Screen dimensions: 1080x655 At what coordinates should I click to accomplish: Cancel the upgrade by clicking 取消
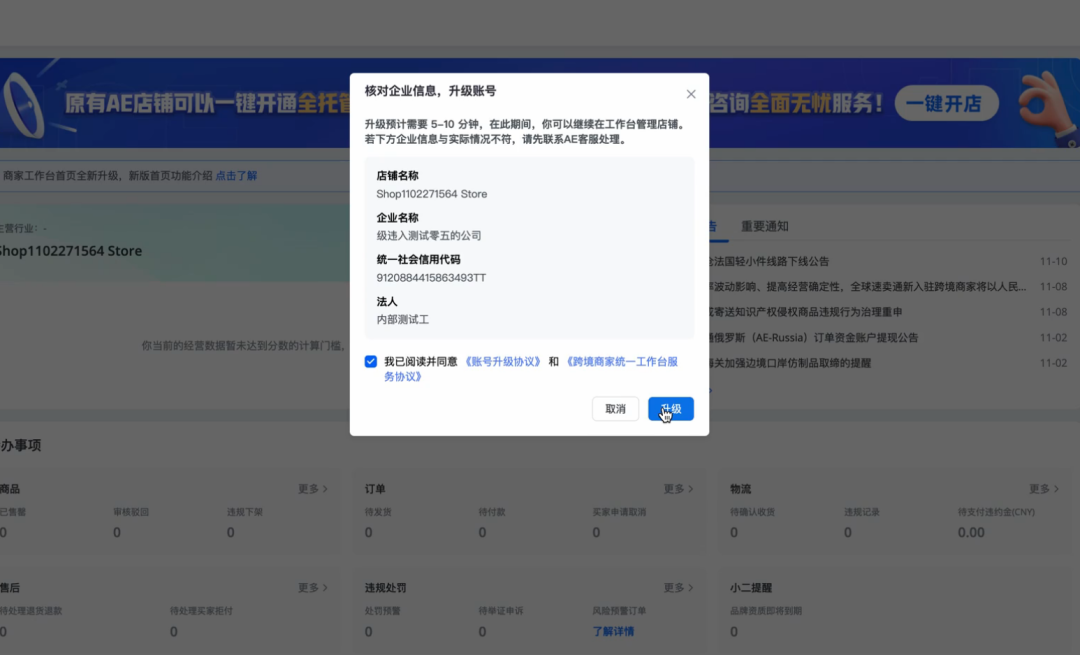615,409
